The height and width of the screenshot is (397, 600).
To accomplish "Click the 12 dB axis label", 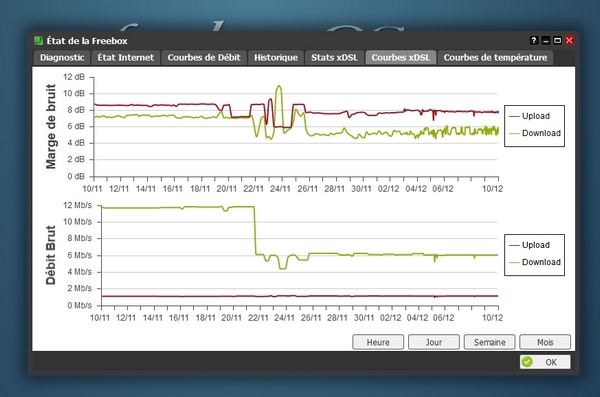I will click(74, 77).
